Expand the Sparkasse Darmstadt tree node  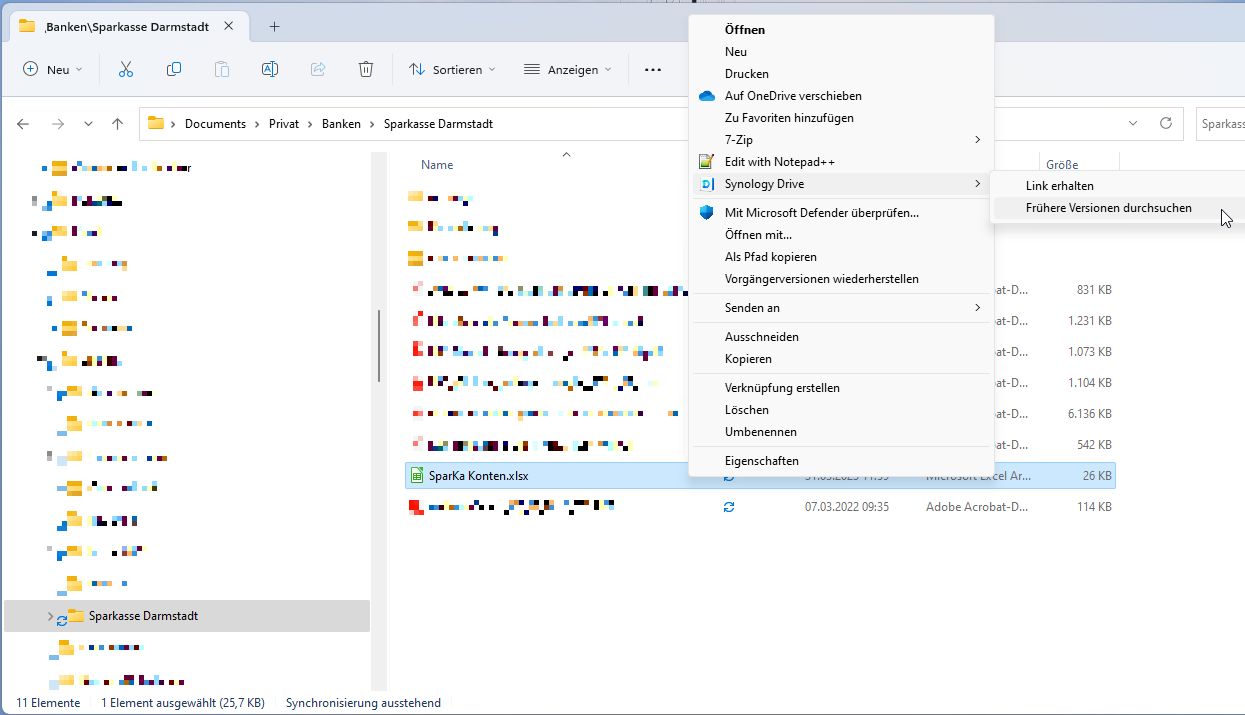click(x=50, y=616)
